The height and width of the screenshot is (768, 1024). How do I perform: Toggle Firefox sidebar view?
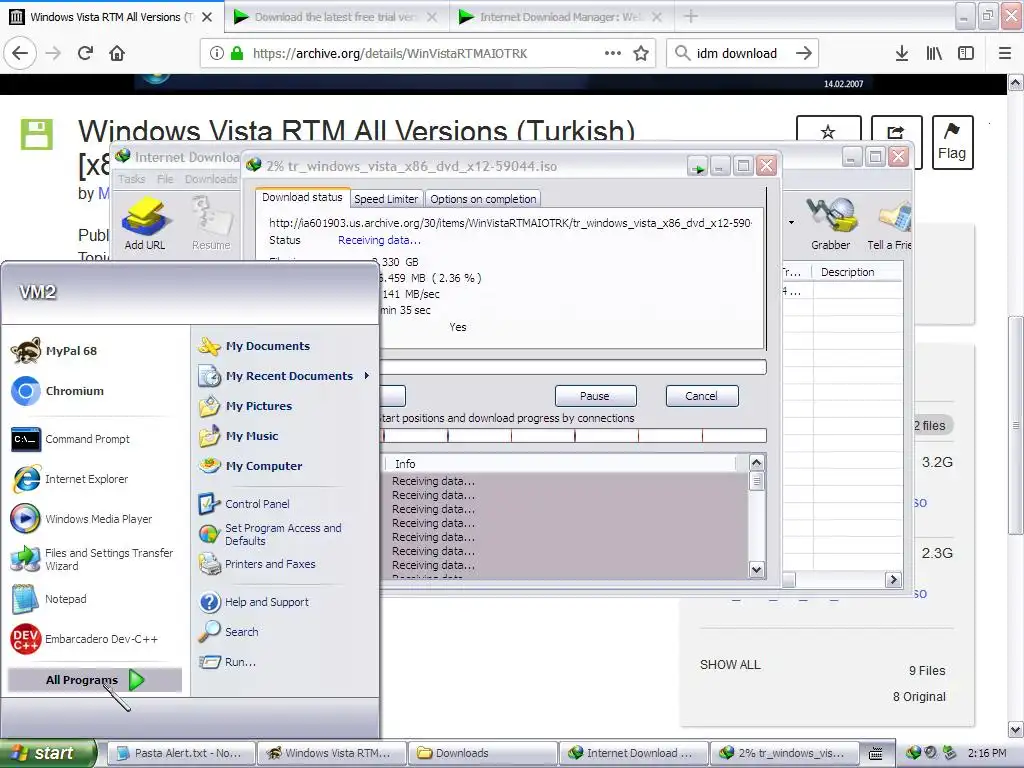966,53
